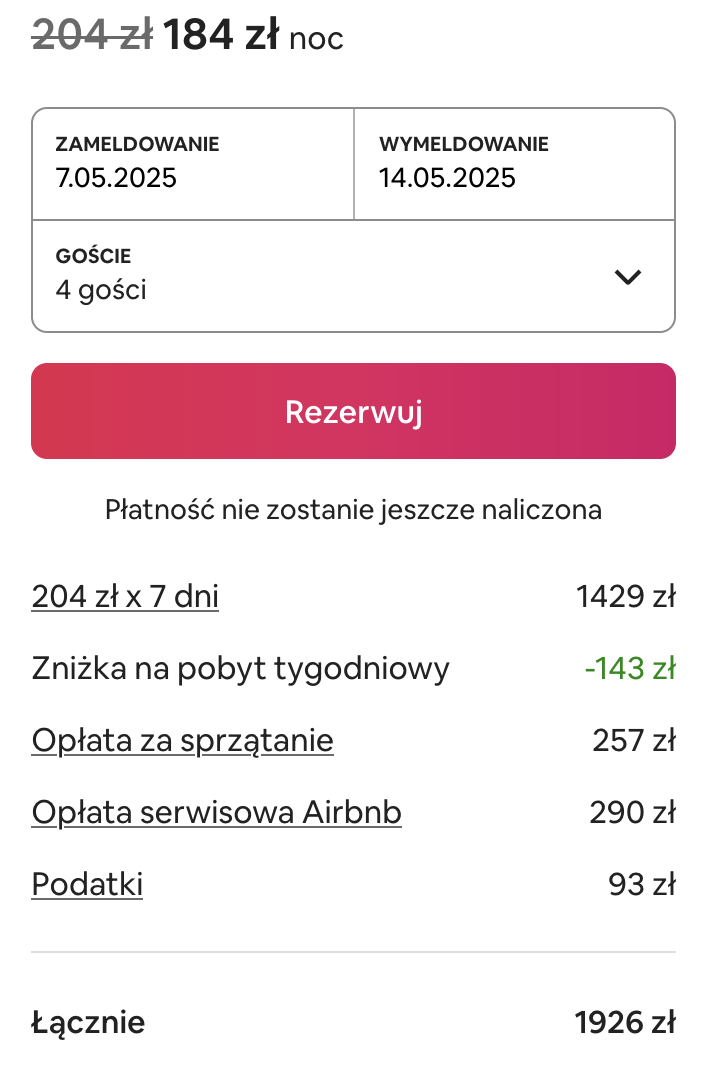
Task: Click the 290 zł service fee amount
Action: pyautogui.click(x=633, y=812)
